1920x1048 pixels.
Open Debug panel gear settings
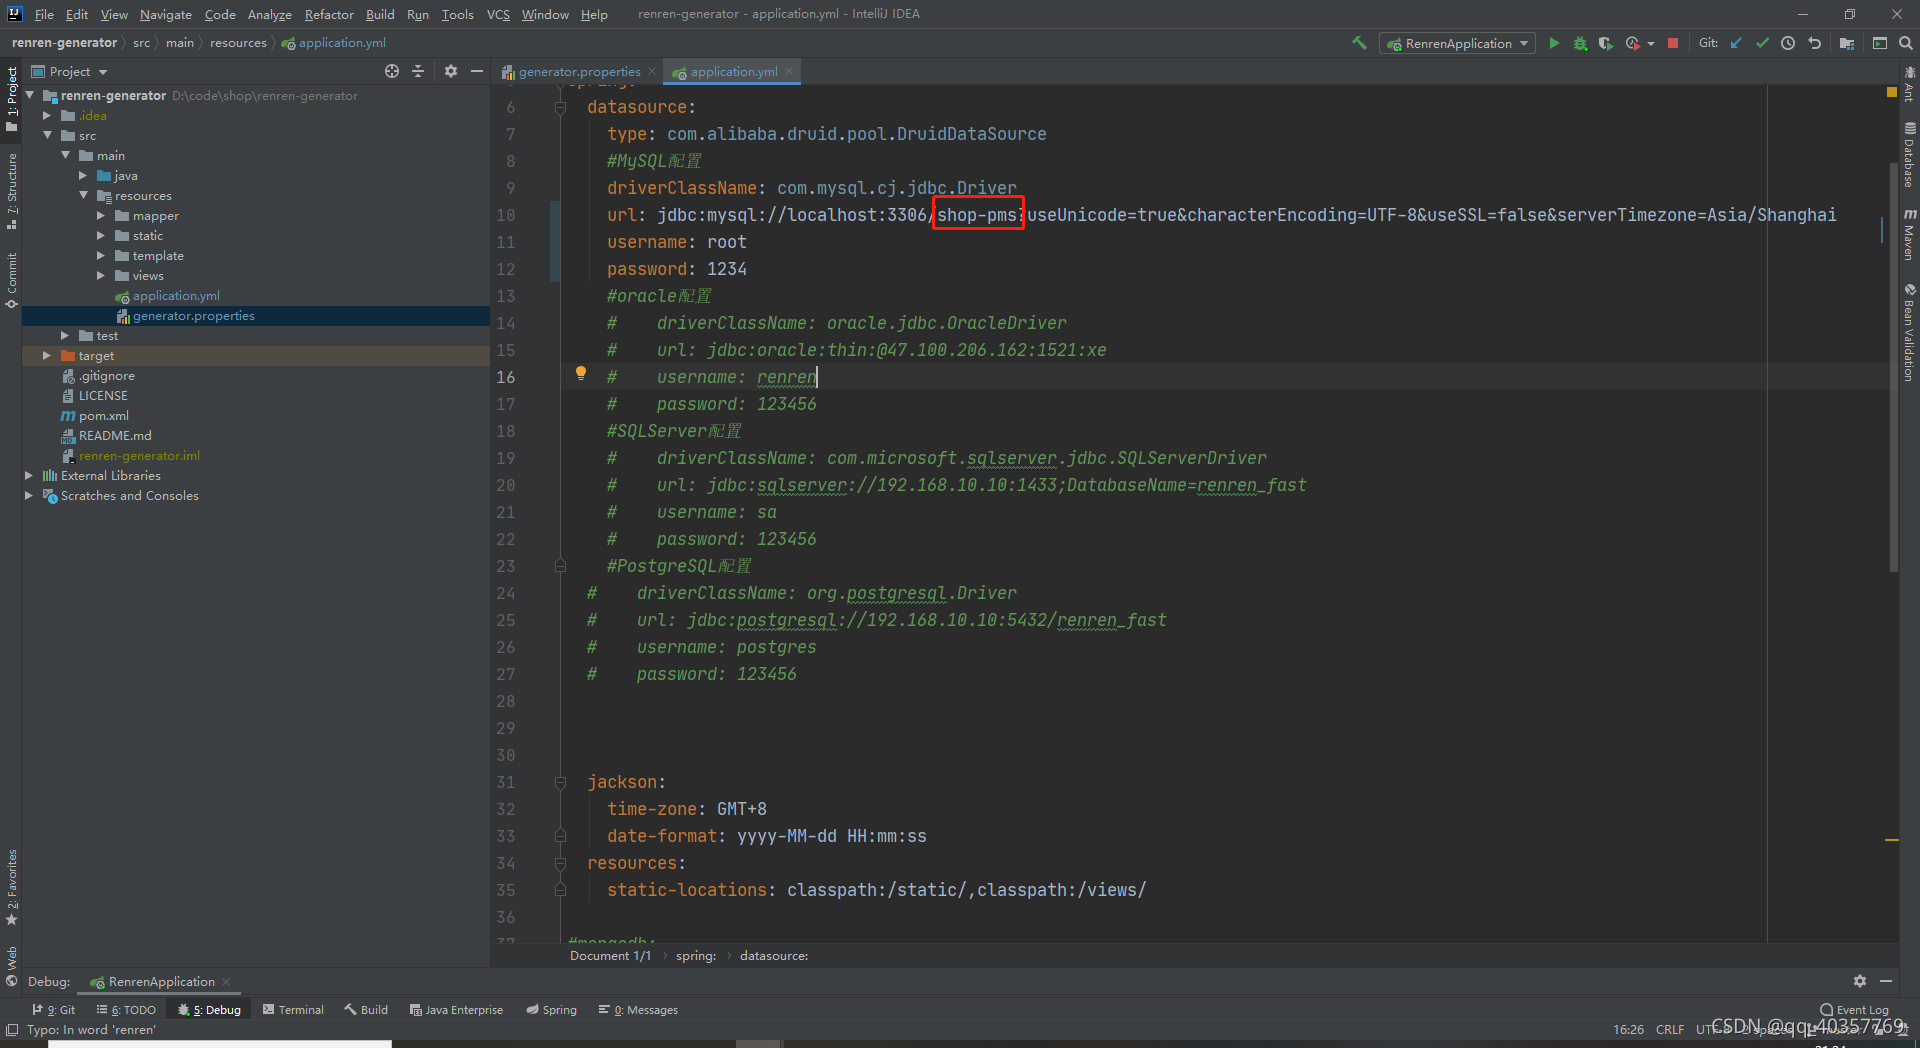(x=1860, y=981)
